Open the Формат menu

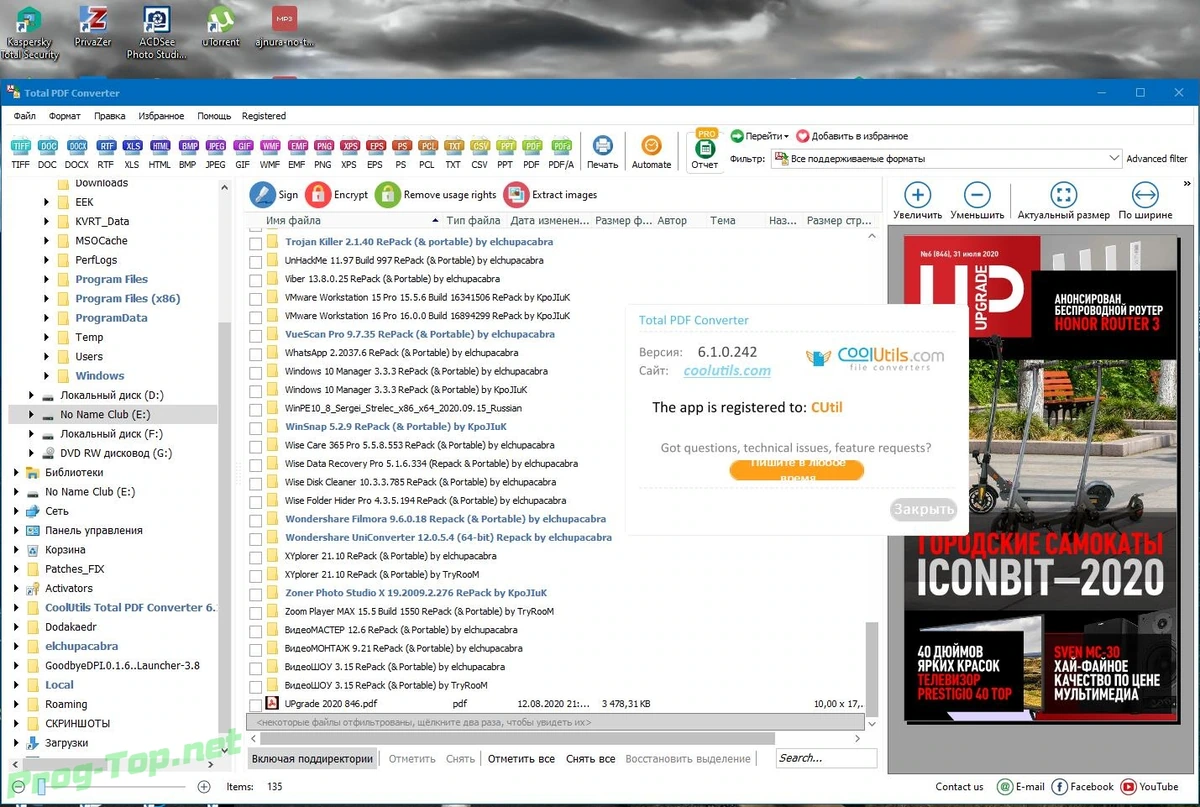[65, 116]
